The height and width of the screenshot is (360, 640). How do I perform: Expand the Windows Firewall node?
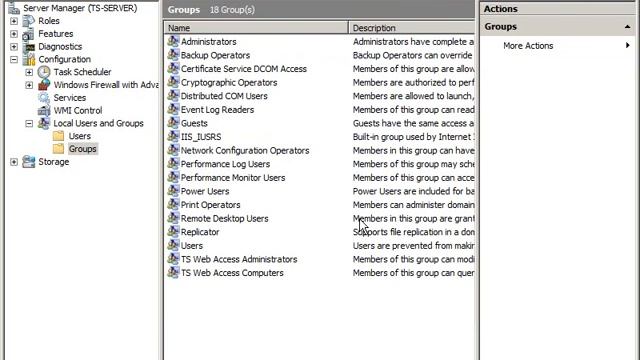point(29,85)
